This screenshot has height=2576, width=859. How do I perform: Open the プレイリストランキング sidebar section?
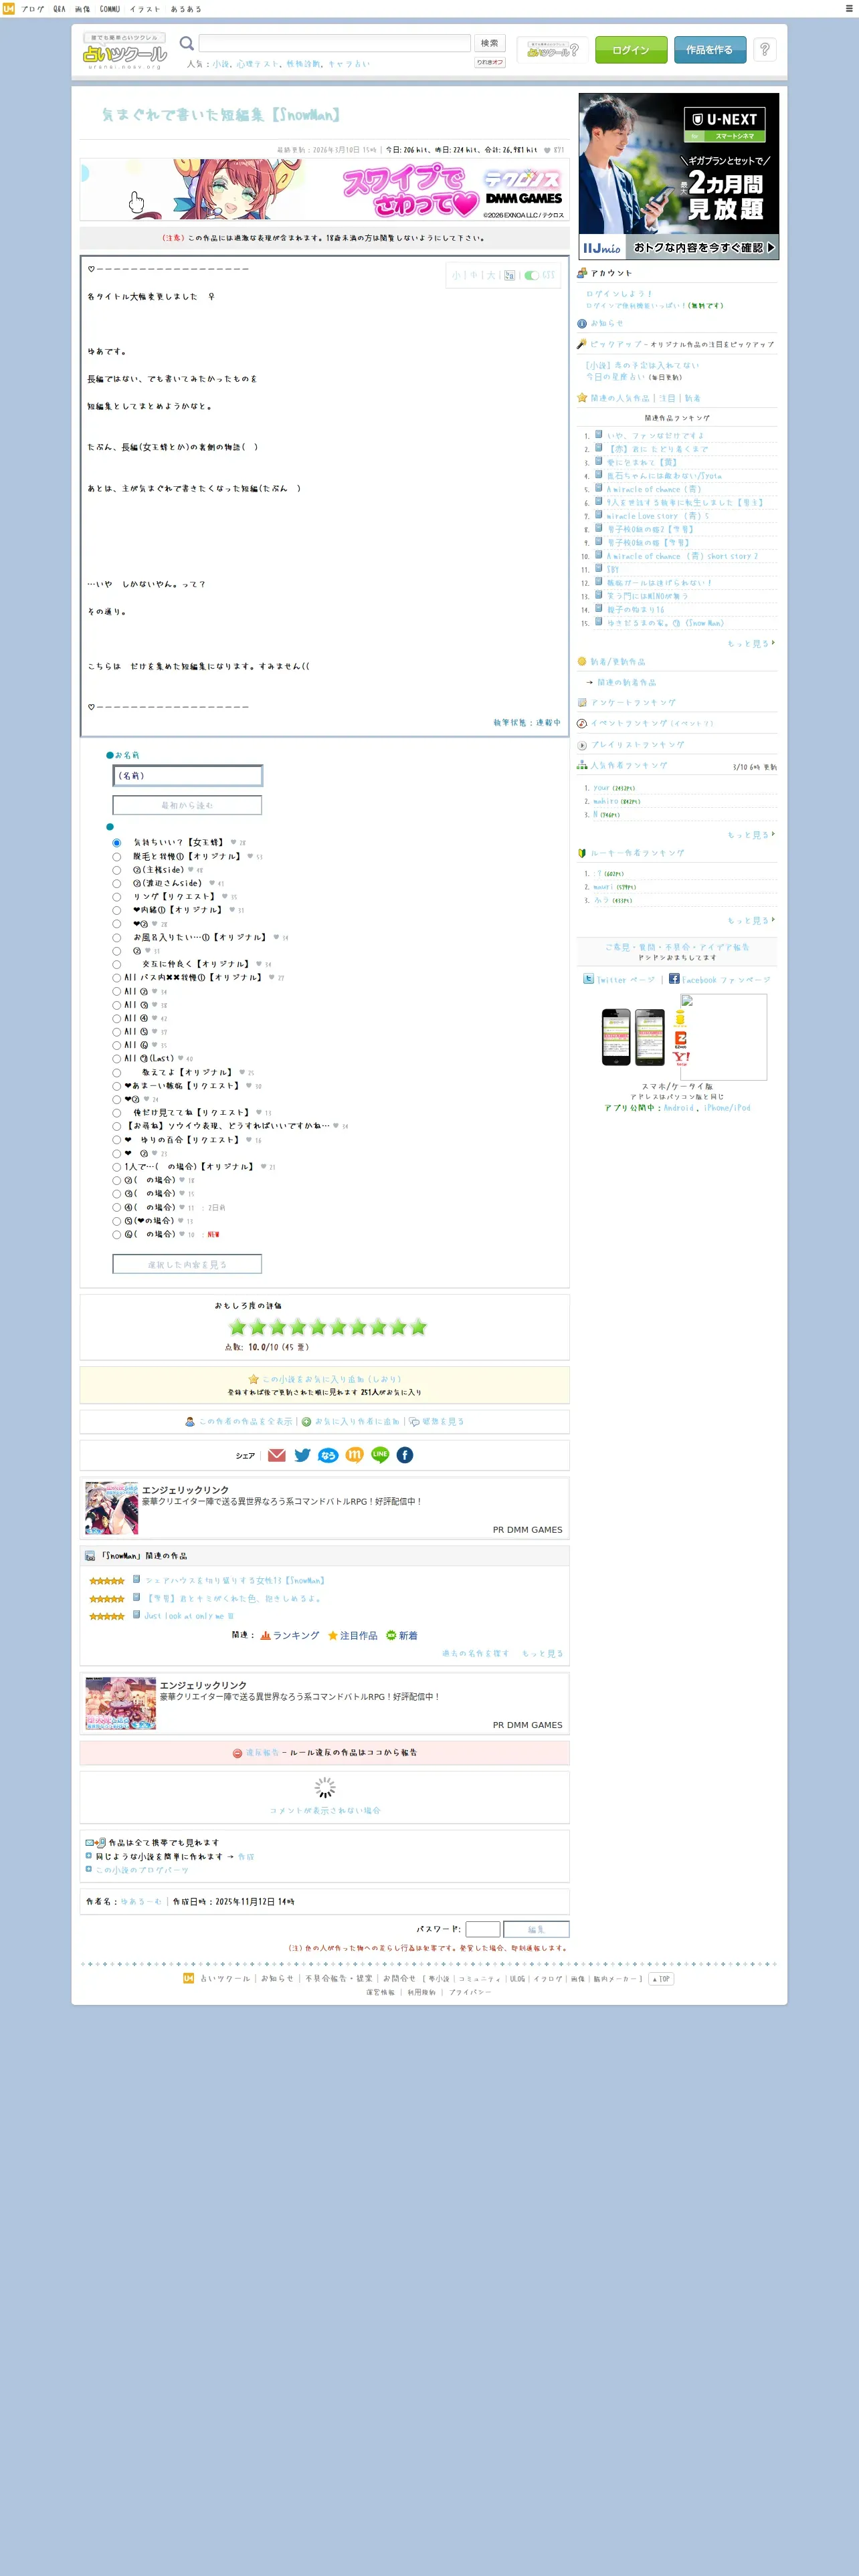[x=637, y=745]
